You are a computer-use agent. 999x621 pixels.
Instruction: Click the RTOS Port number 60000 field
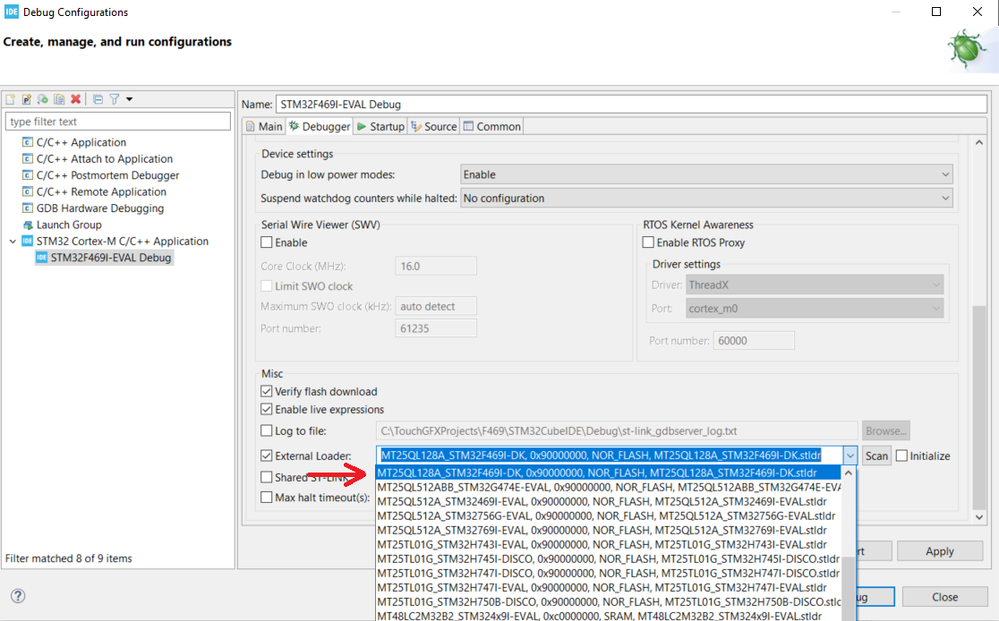coord(754,341)
